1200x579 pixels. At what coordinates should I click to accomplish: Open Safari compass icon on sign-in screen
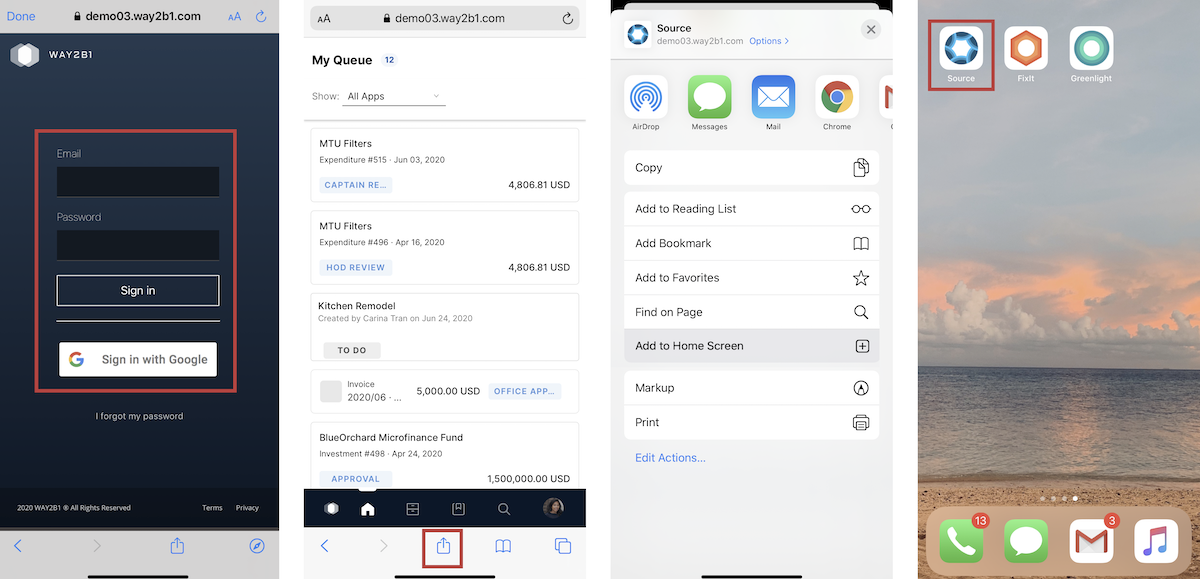pos(257,546)
